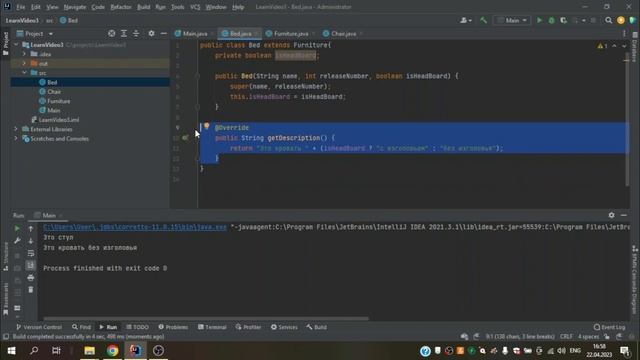Viewport: 640px width, 360px height.
Task: Open the VCS menu
Action: pyautogui.click(x=195, y=7)
